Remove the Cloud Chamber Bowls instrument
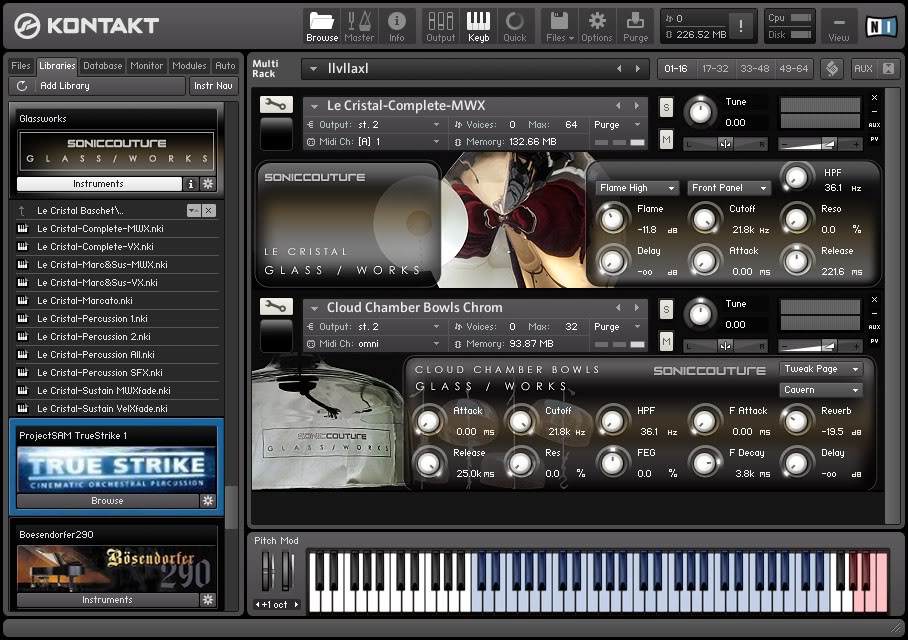Image resolution: width=908 pixels, height=640 pixels. point(874,299)
